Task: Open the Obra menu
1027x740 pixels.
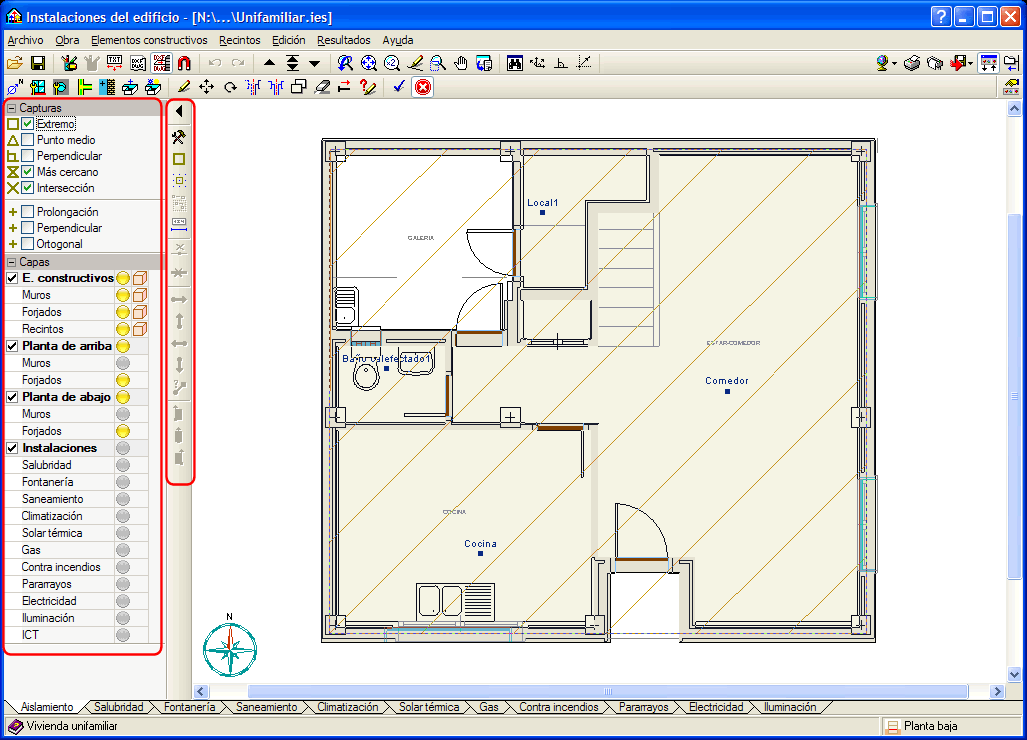Action: pos(67,41)
